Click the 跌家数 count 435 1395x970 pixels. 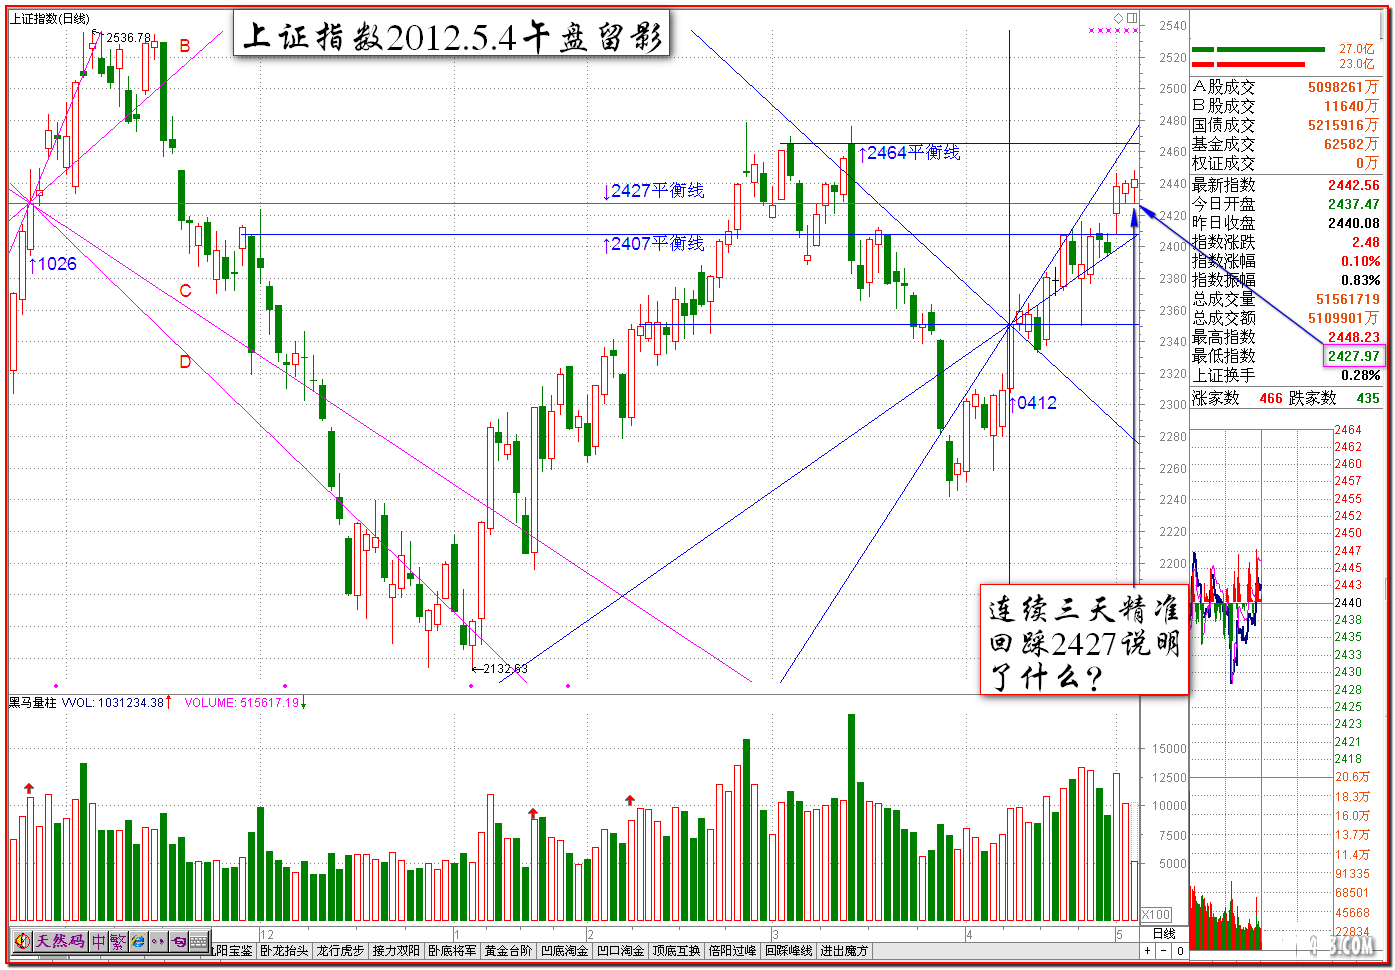tap(1368, 398)
